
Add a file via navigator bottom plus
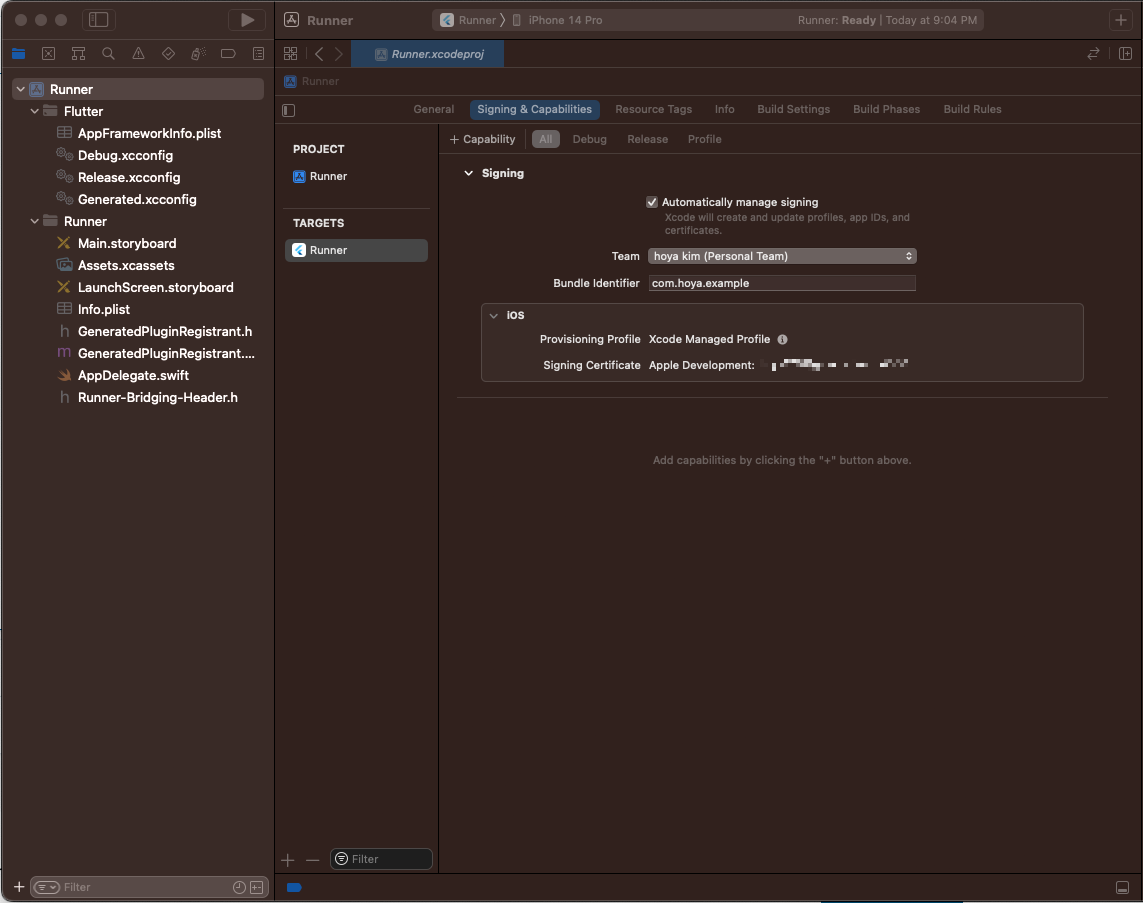(19, 887)
